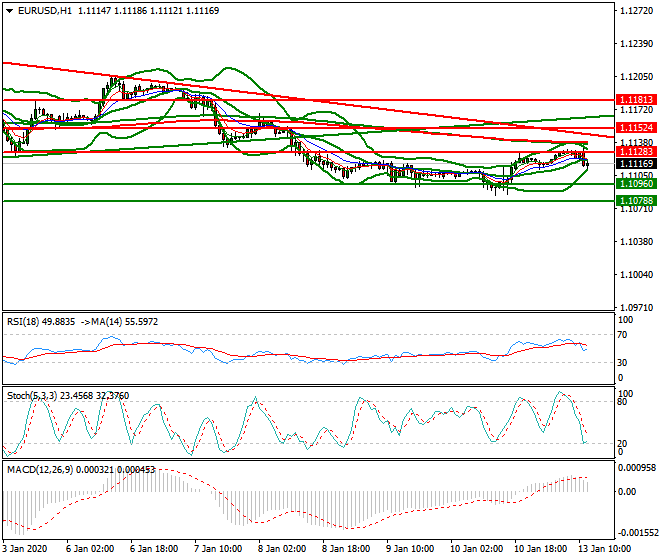
Task: Click the 8 Jan 18:00 time axis label
Action: [x=346, y=549]
